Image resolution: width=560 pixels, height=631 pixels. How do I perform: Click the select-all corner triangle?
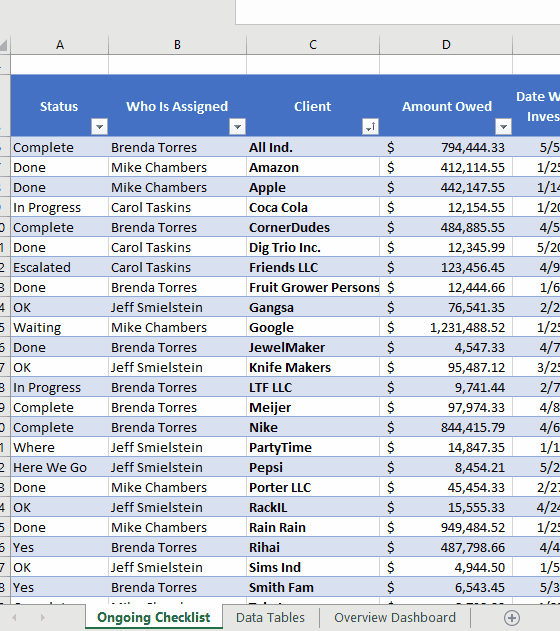[x=4, y=45]
